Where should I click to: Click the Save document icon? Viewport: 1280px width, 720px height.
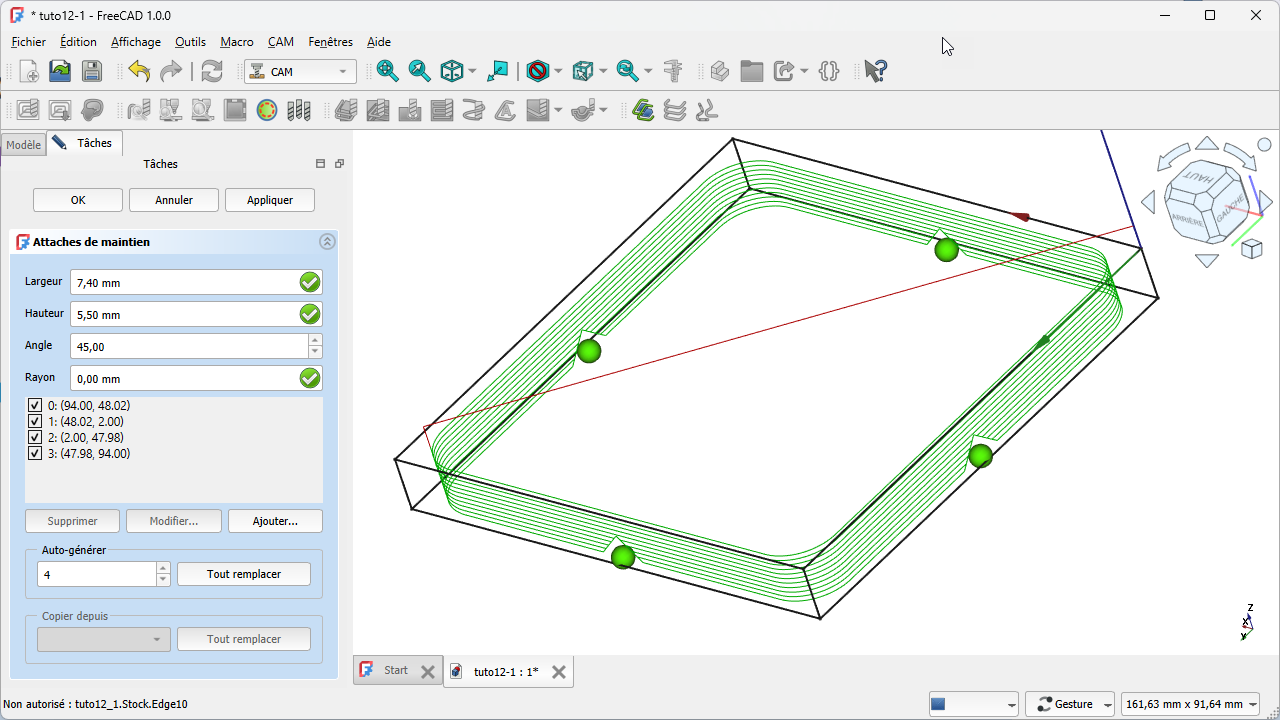pyautogui.click(x=92, y=71)
